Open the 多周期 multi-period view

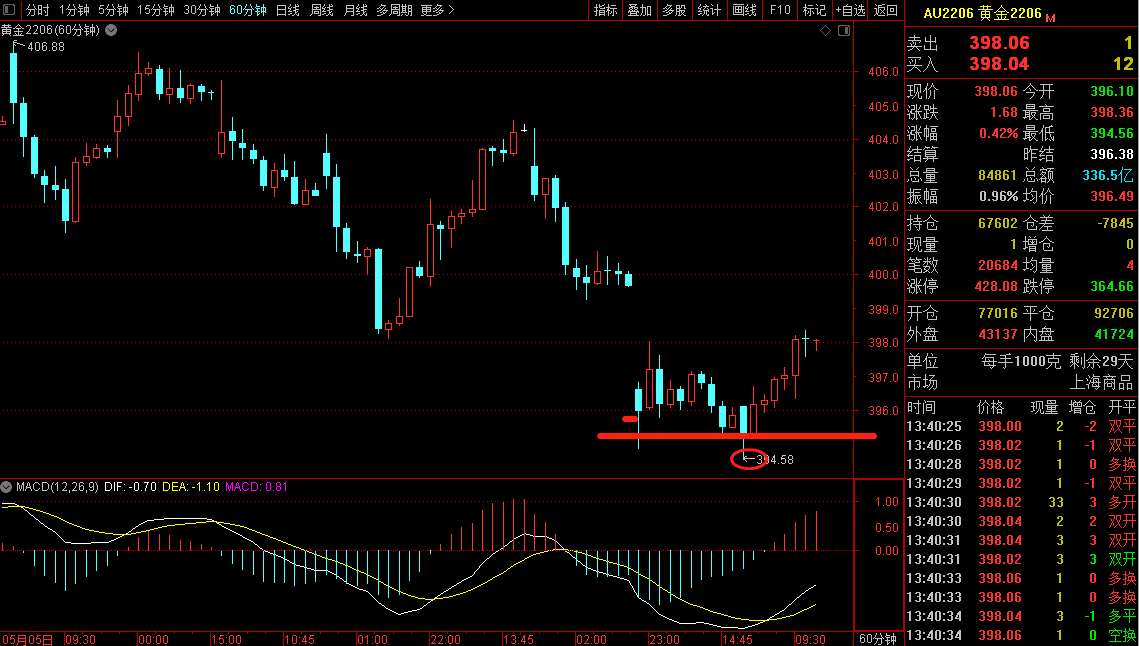pyautogui.click(x=394, y=10)
